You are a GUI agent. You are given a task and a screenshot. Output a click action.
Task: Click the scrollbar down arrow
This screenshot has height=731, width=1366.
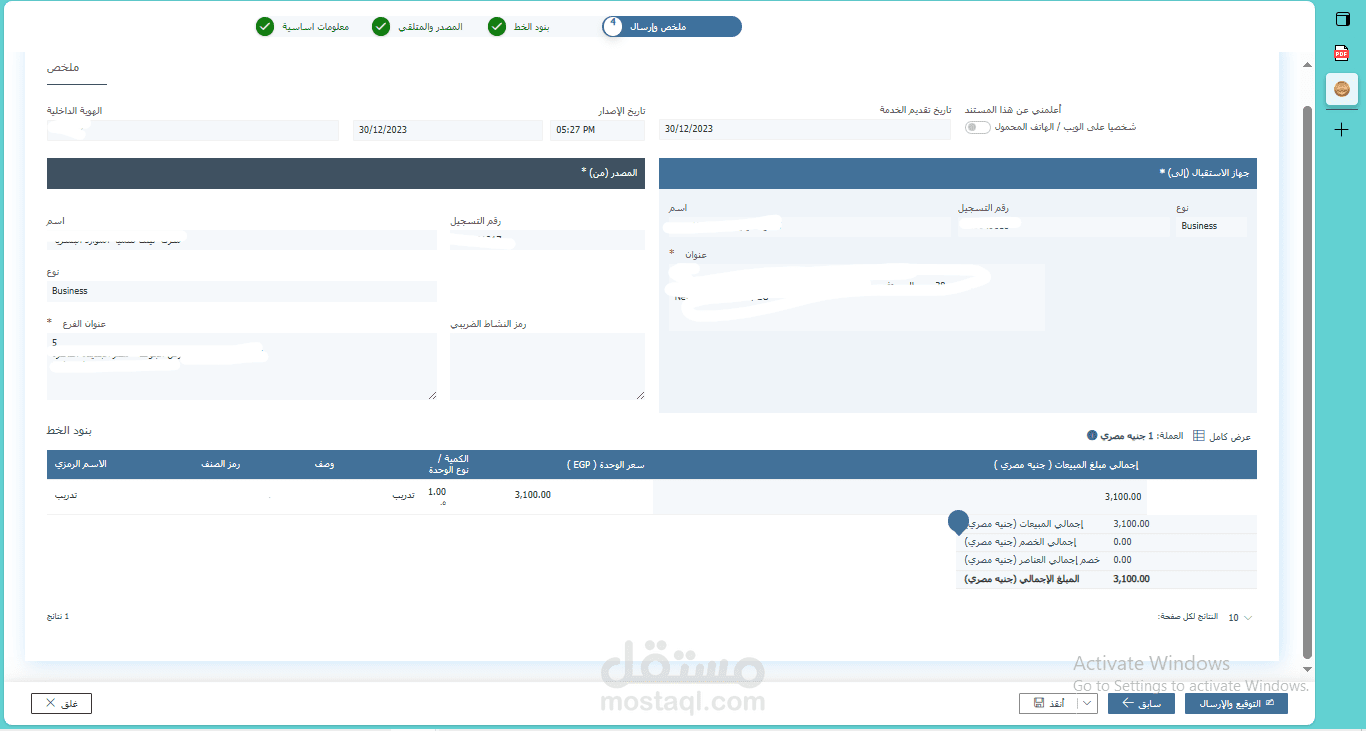point(1308,668)
